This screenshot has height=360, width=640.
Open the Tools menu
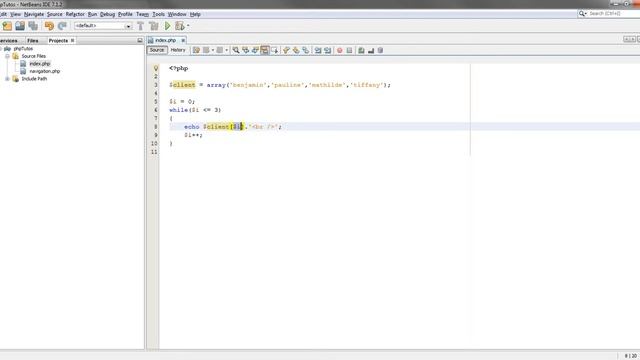[158, 14]
